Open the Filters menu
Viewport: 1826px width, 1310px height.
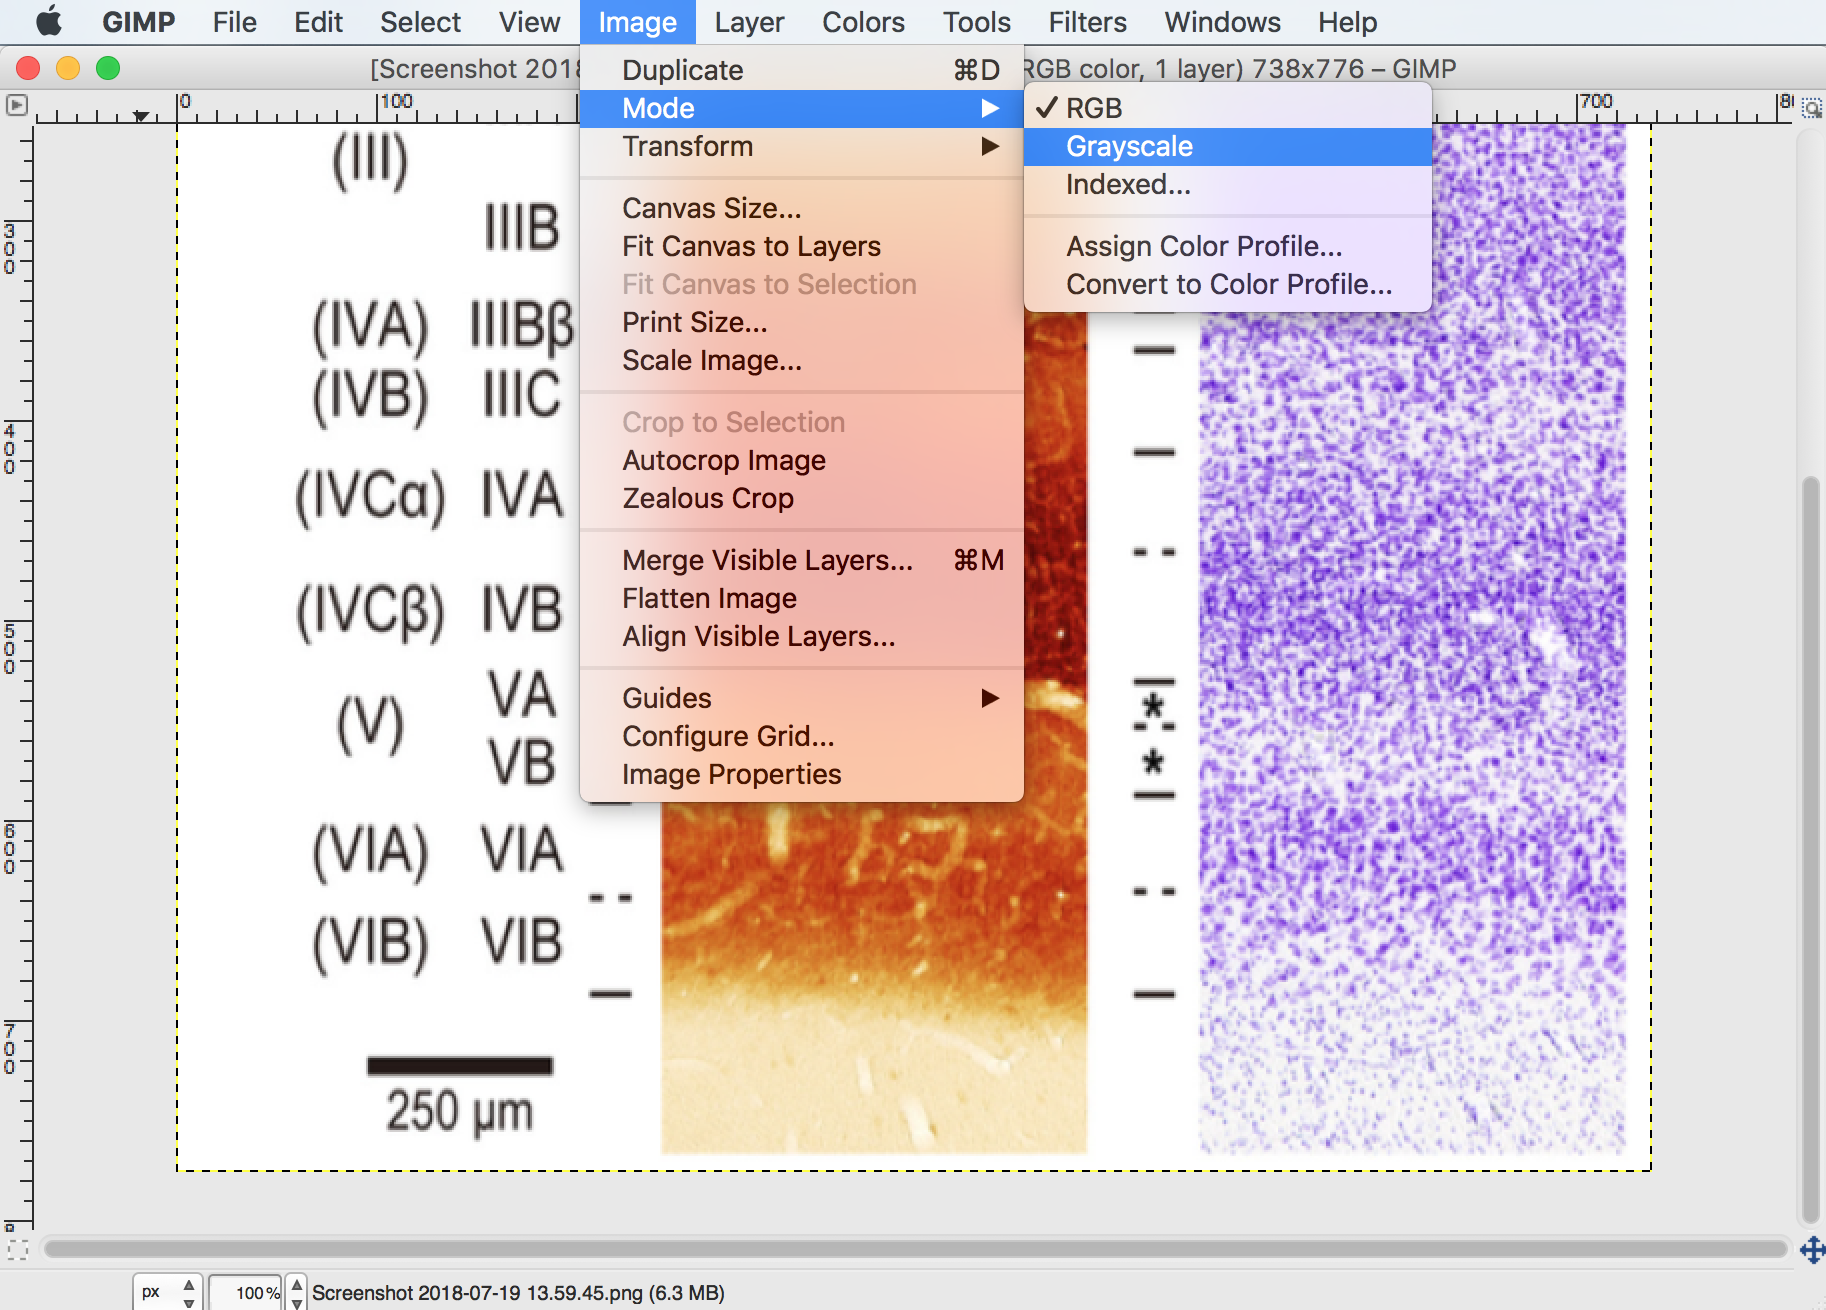1086,21
